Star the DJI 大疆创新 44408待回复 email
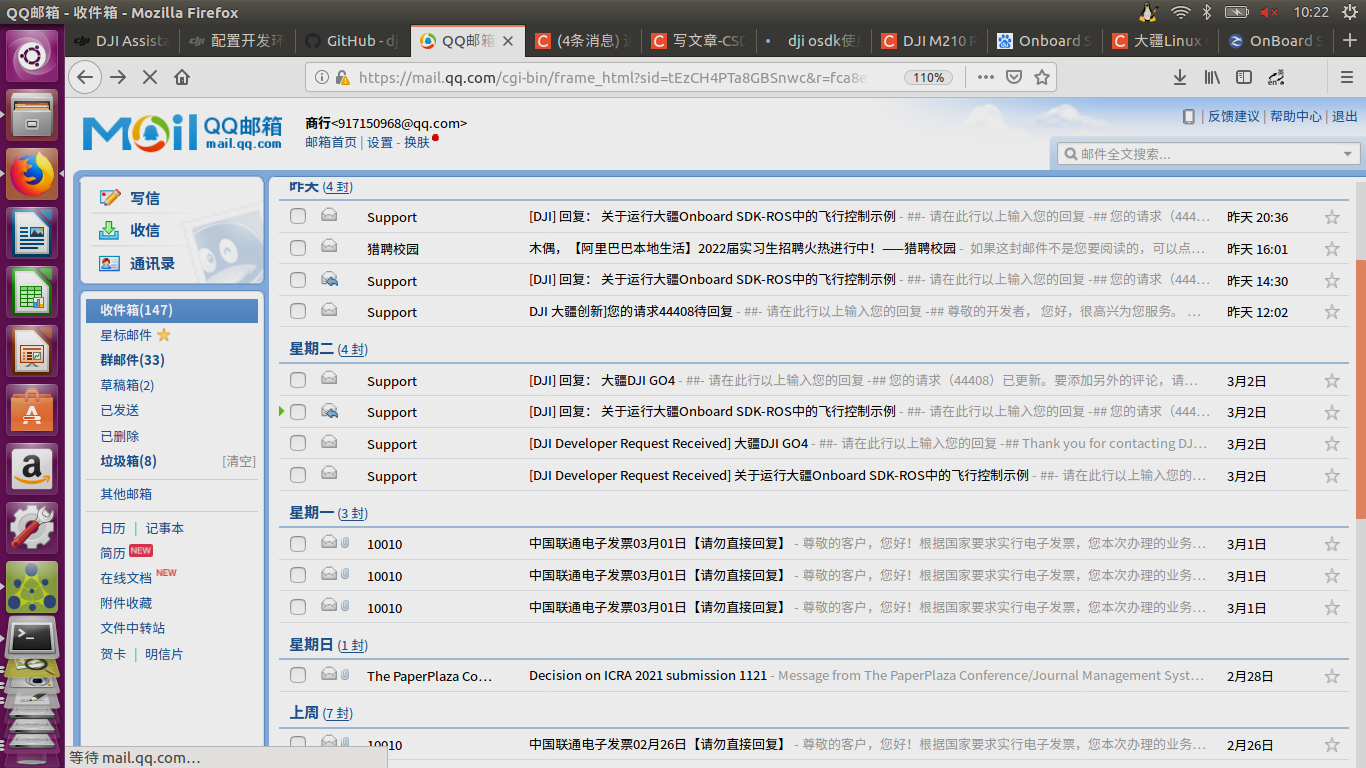 click(x=1332, y=312)
